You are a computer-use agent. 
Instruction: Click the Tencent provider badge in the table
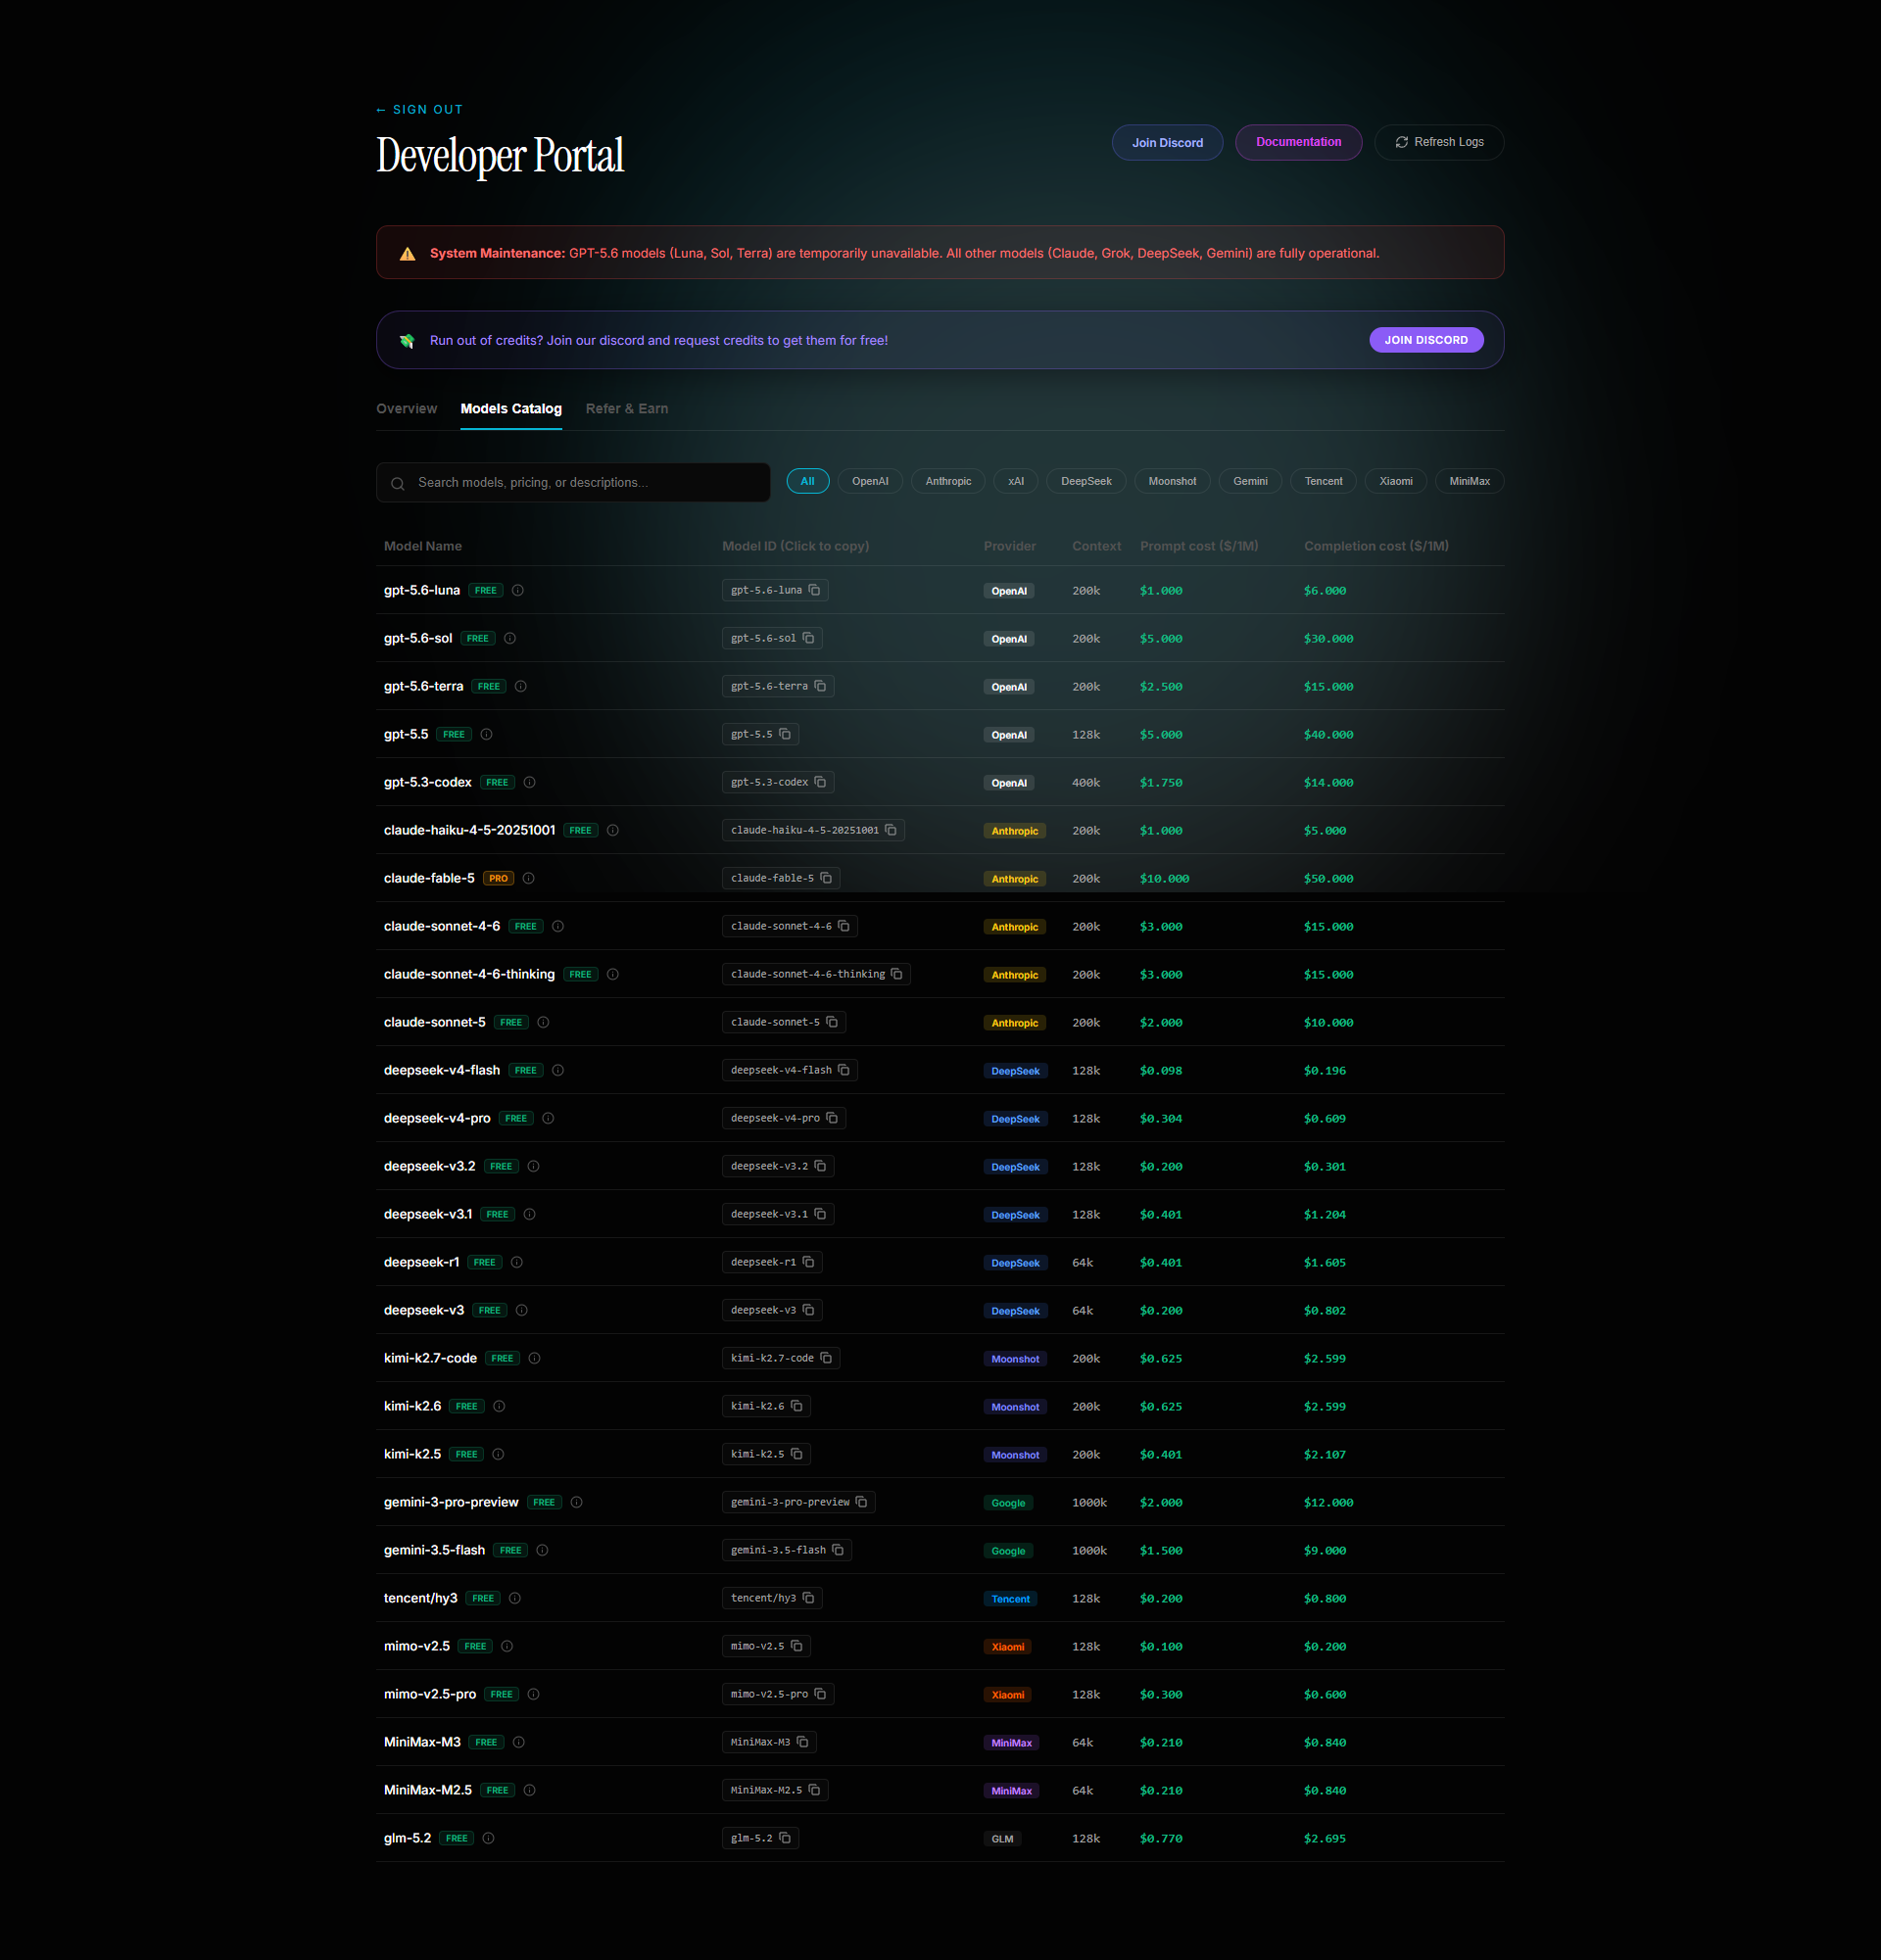pyautogui.click(x=1010, y=1599)
